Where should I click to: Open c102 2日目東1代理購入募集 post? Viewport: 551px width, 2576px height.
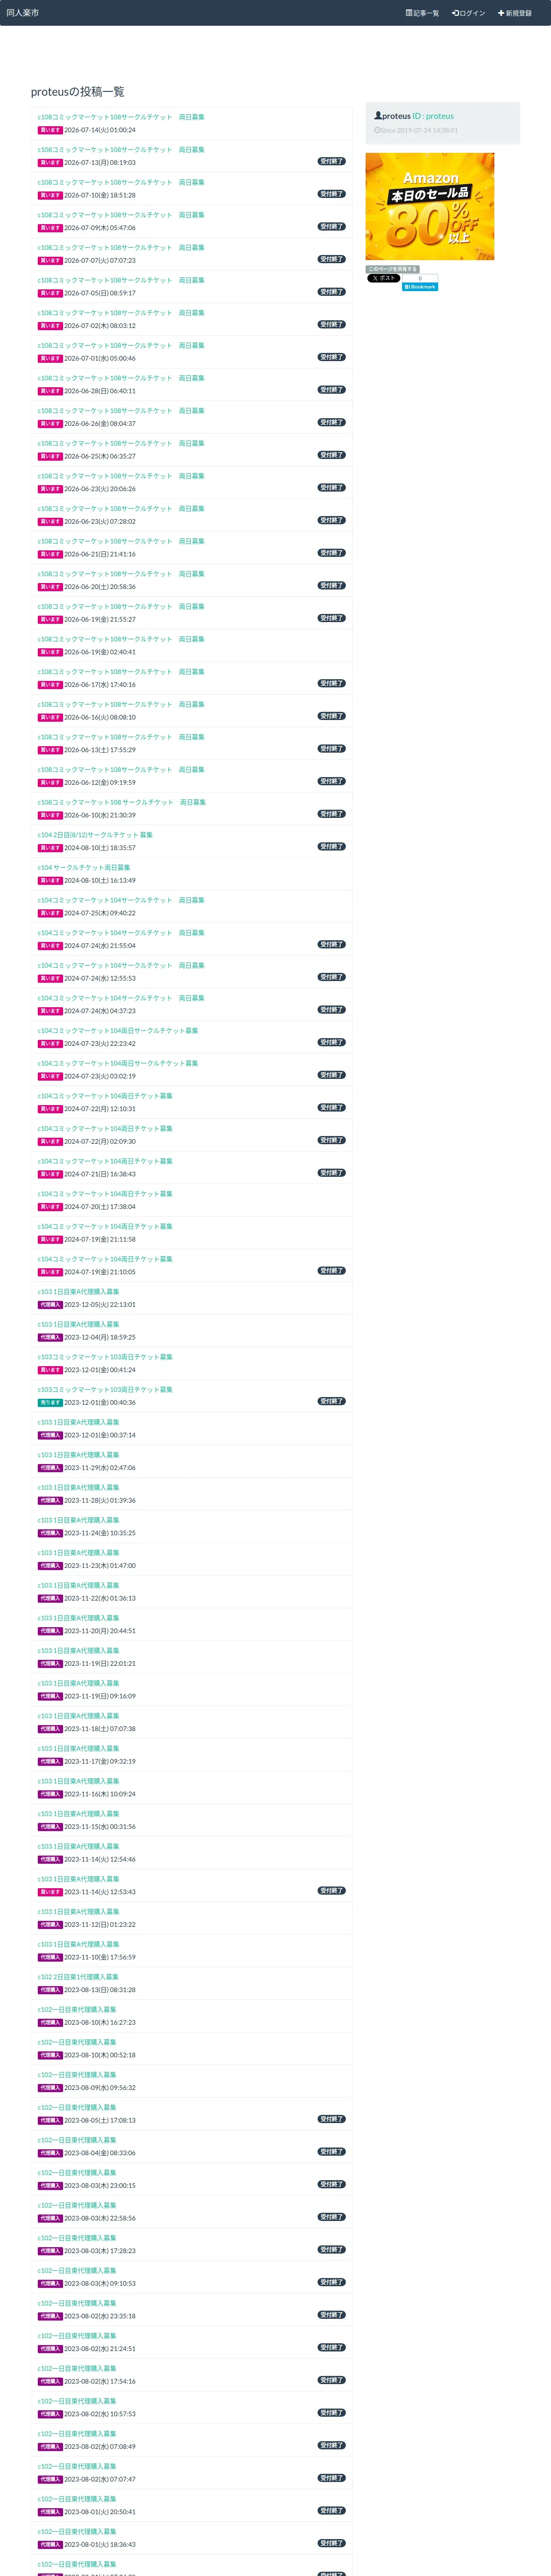[x=78, y=1976]
